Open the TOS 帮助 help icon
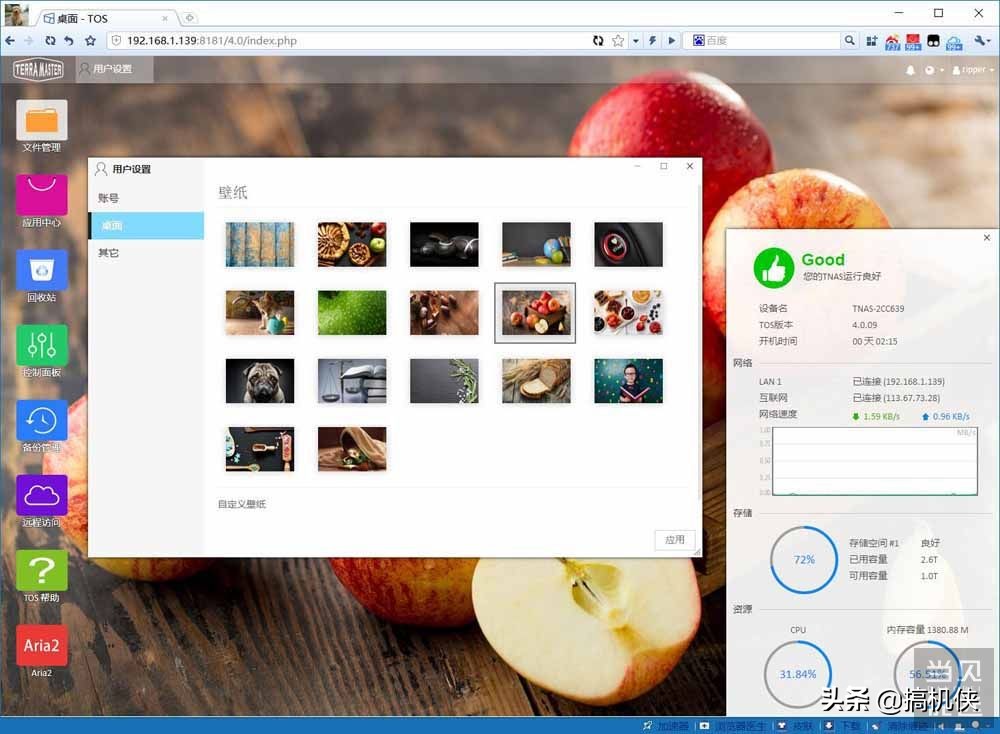Screen dimensions: 1000x734 point(42,570)
